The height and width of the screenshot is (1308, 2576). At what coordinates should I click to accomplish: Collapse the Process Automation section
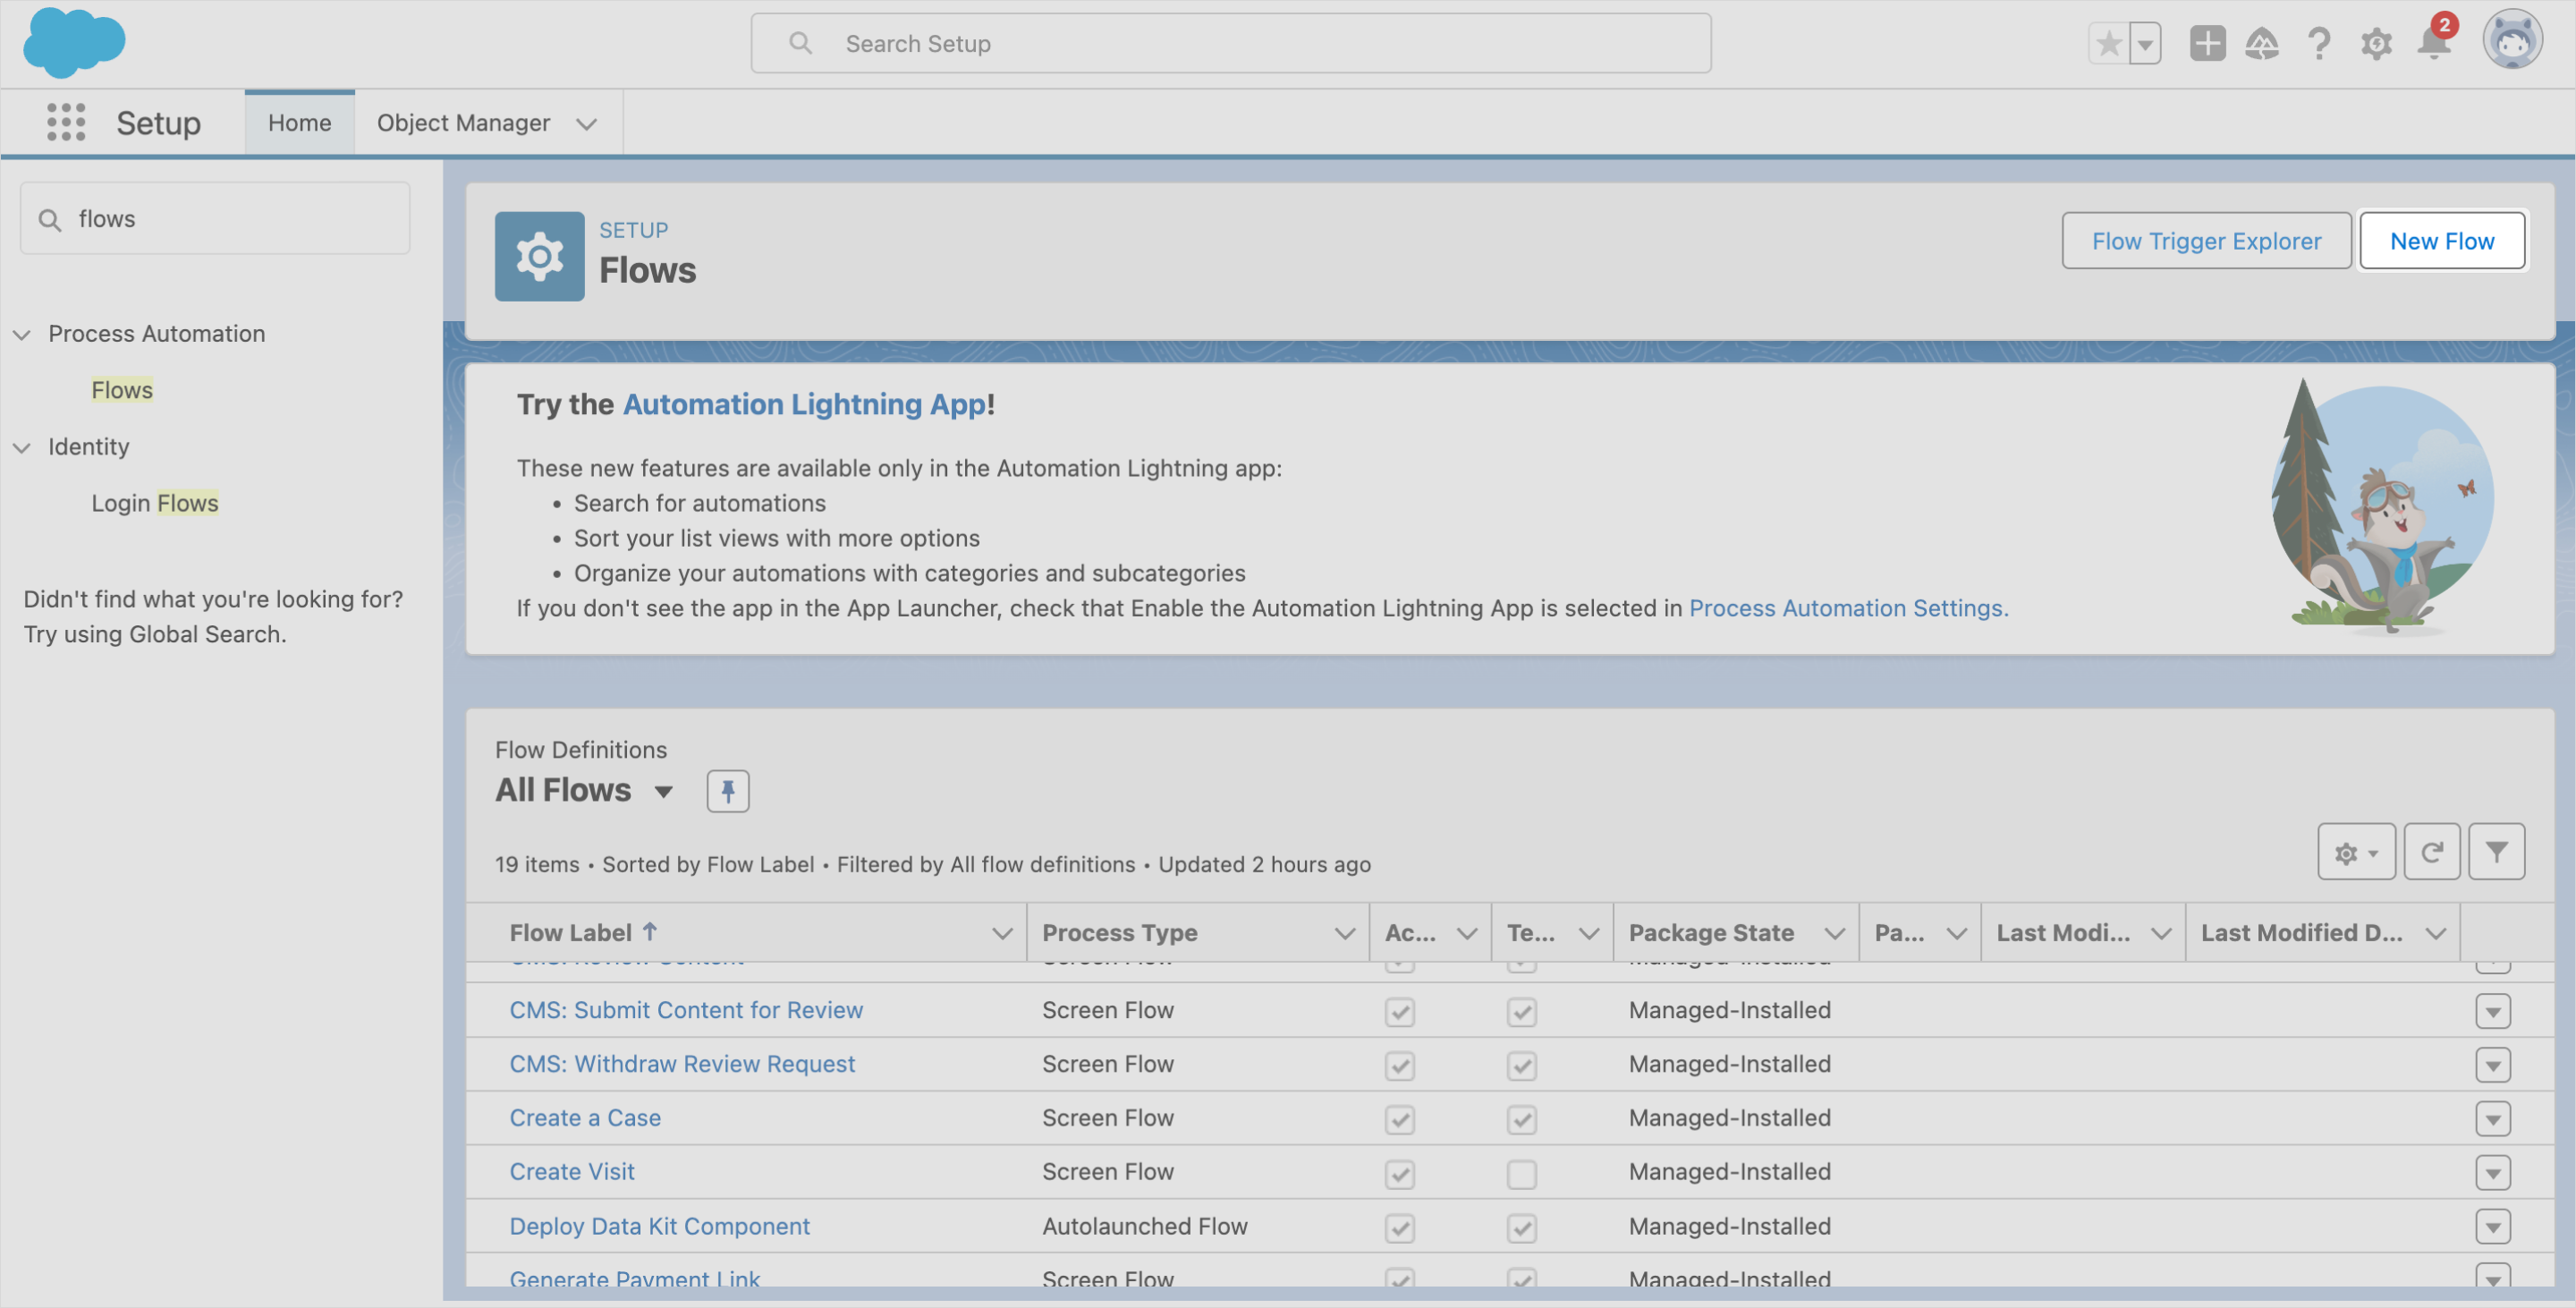pyautogui.click(x=23, y=334)
